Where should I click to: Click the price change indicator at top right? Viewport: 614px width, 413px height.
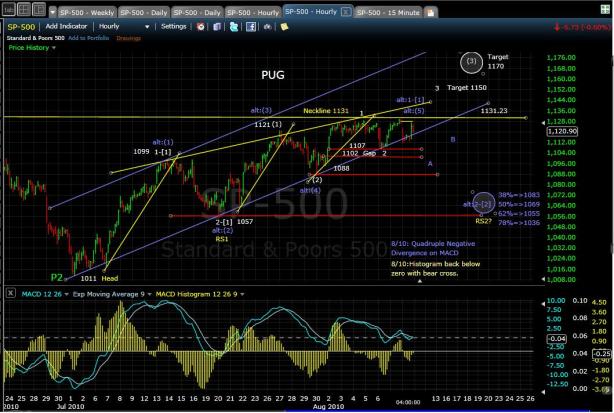click(x=581, y=27)
